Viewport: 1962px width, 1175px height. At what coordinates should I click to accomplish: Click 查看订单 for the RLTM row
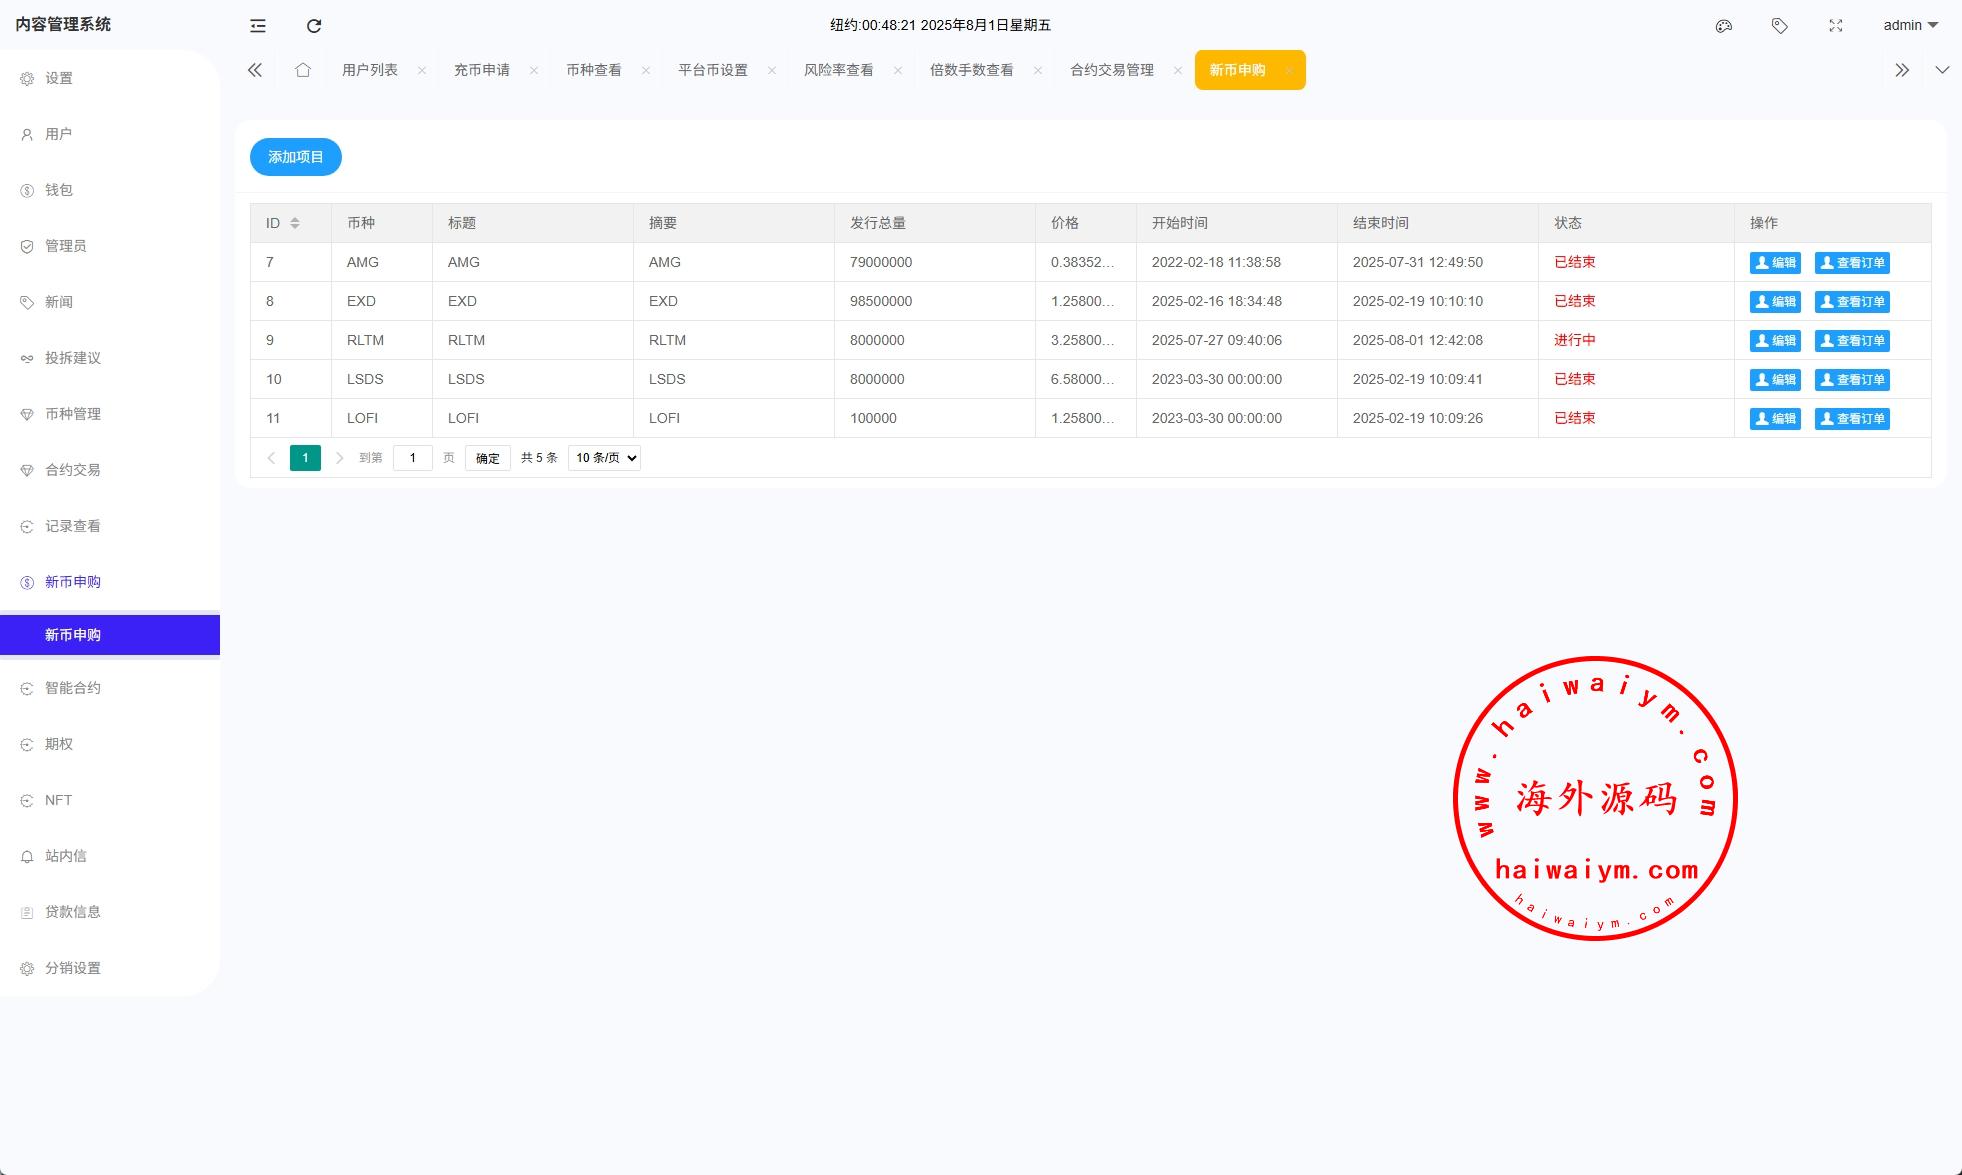pos(1851,341)
